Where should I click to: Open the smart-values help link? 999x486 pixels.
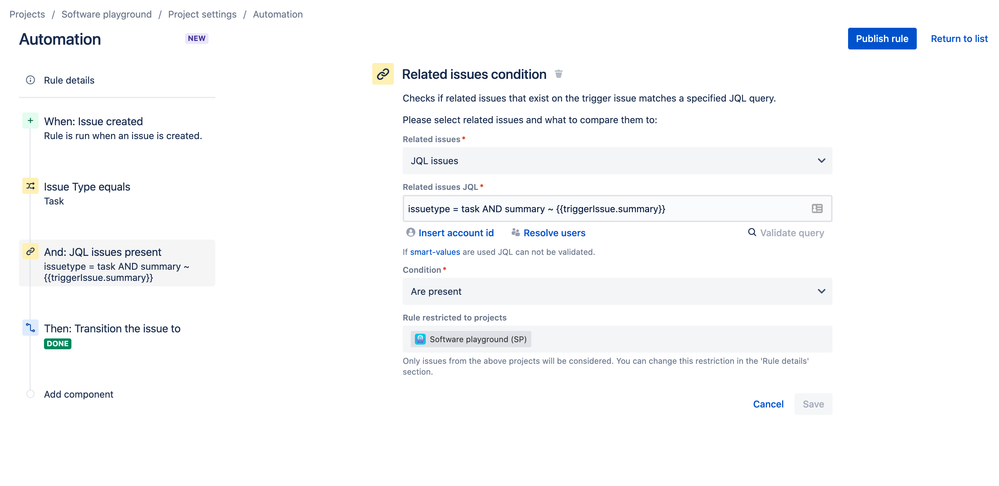435,252
